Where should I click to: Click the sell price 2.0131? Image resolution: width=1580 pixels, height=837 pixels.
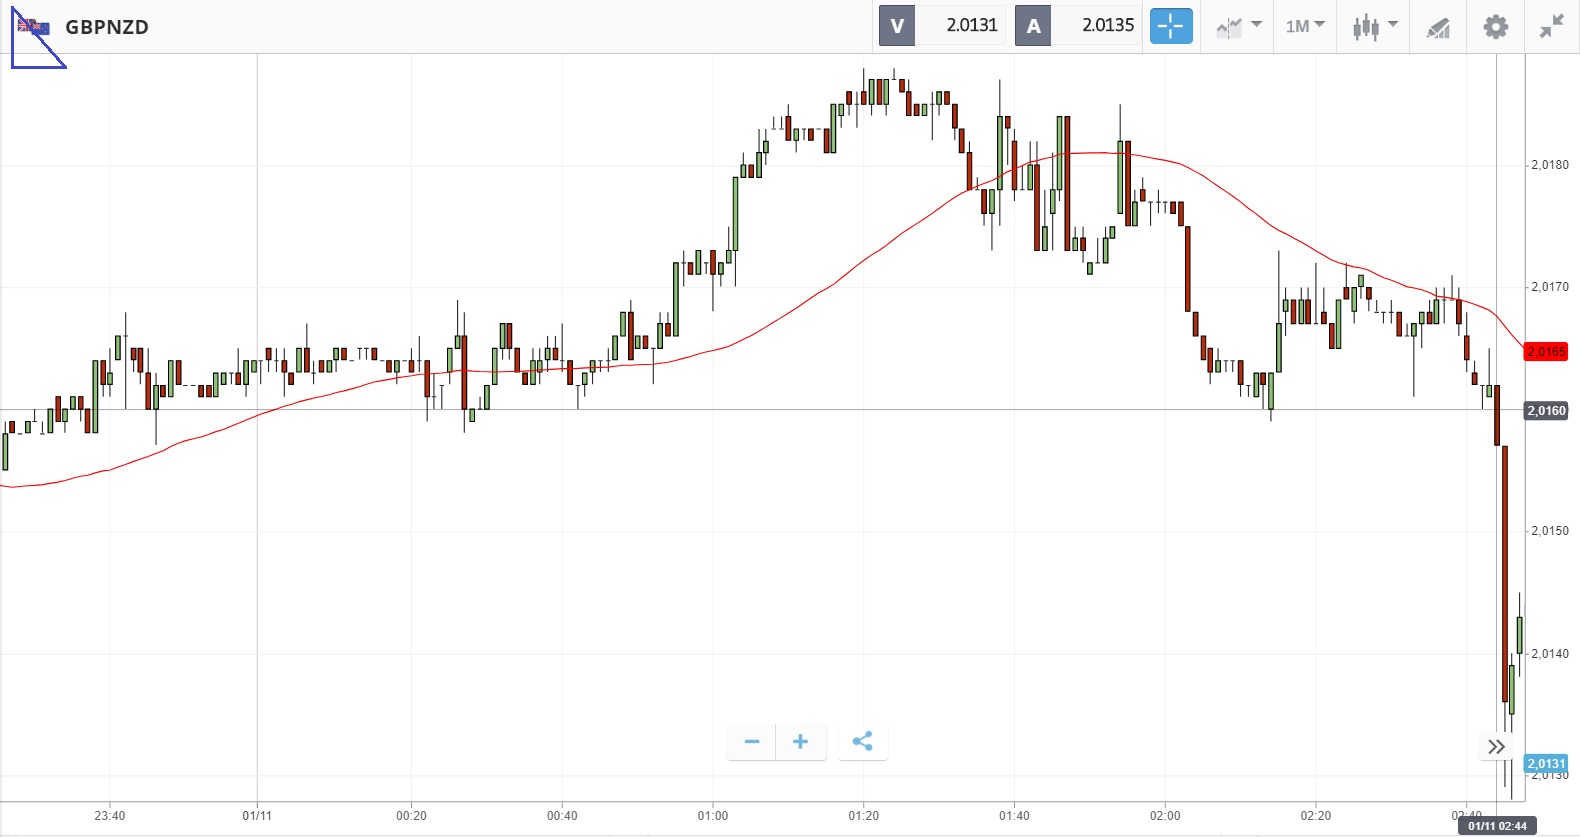971,26
